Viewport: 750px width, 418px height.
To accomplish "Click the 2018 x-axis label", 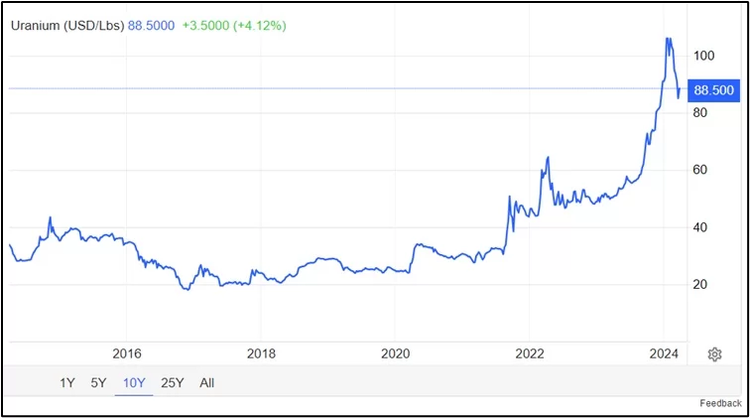I will 261,353.
